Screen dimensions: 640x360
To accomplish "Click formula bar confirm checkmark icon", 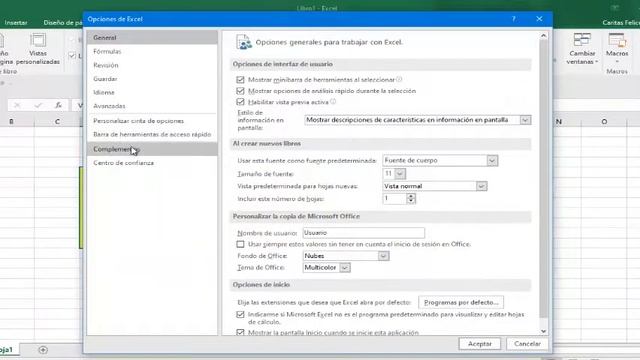I will click(38, 105).
